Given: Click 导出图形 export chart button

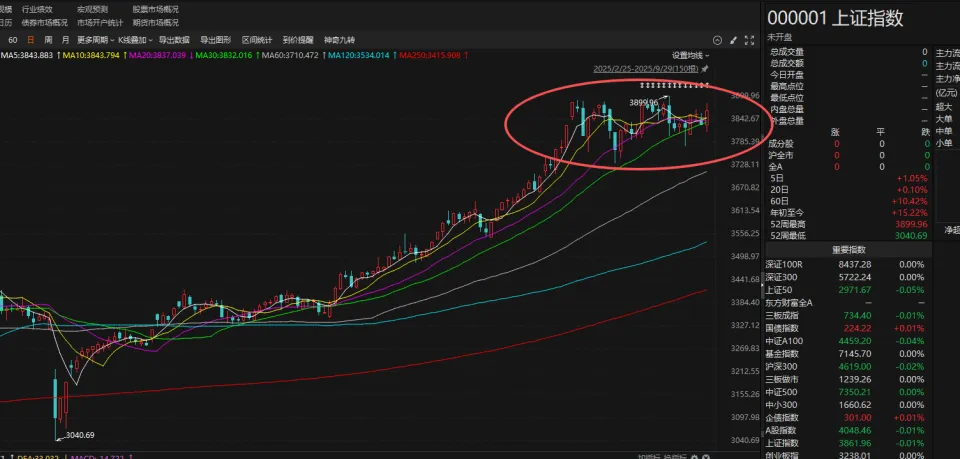Looking at the screenshot, I should [215, 39].
